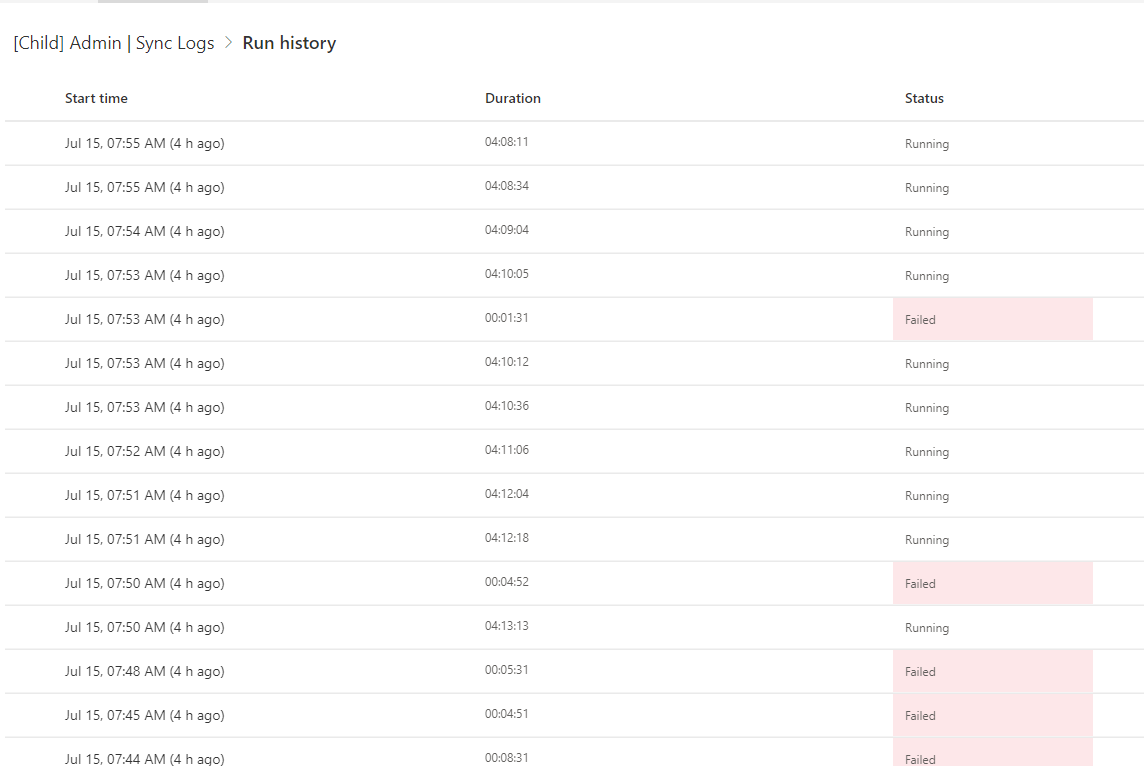Click the chevron in the breadcrumb trail
Screen dimensions: 1144x766
[x=227, y=43]
